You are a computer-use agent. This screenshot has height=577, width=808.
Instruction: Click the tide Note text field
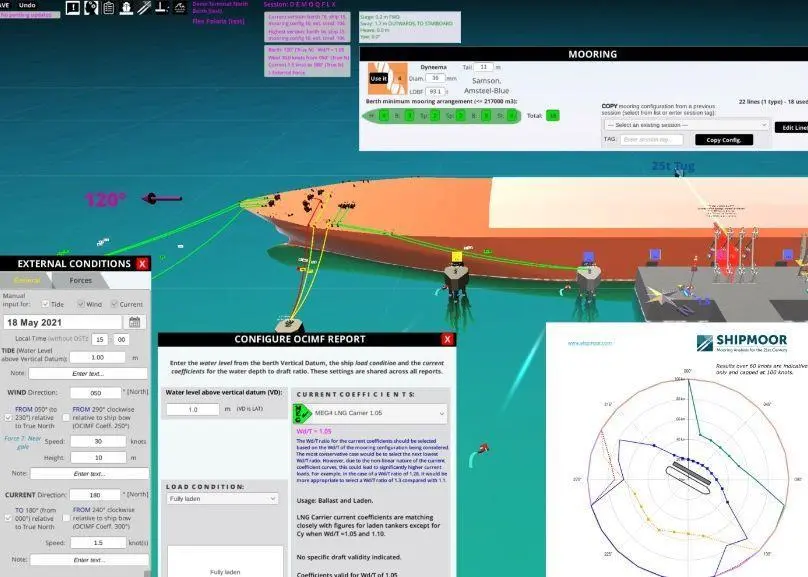[88, 373]
